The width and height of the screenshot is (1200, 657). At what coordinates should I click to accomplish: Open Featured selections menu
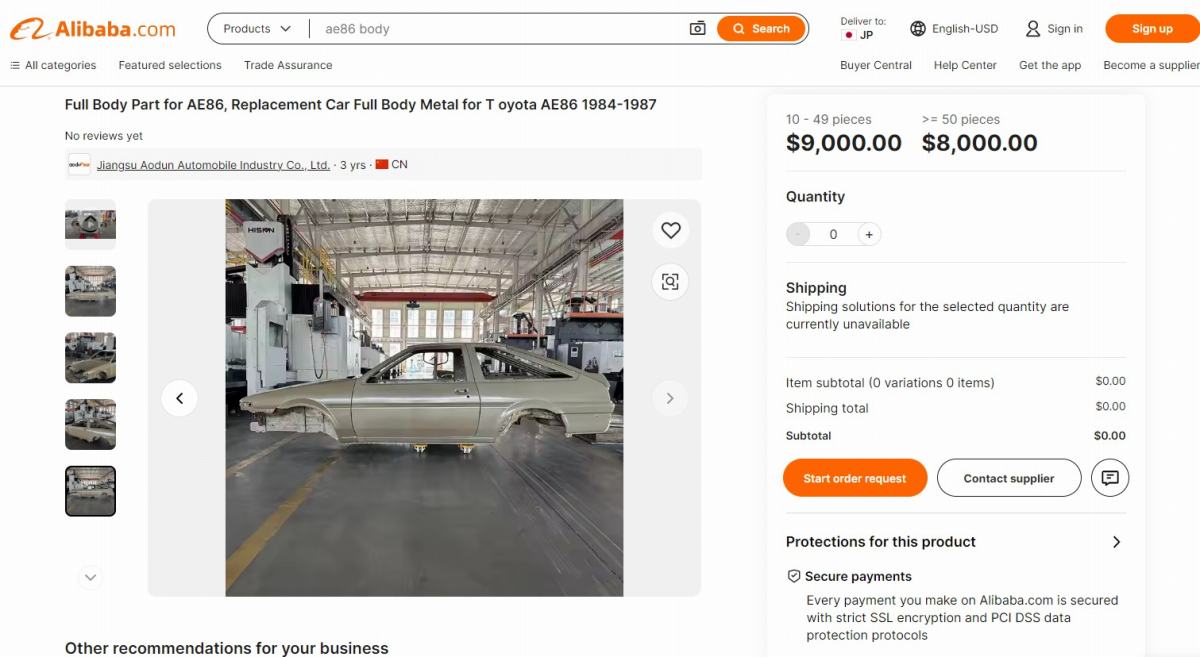[170, 65]
